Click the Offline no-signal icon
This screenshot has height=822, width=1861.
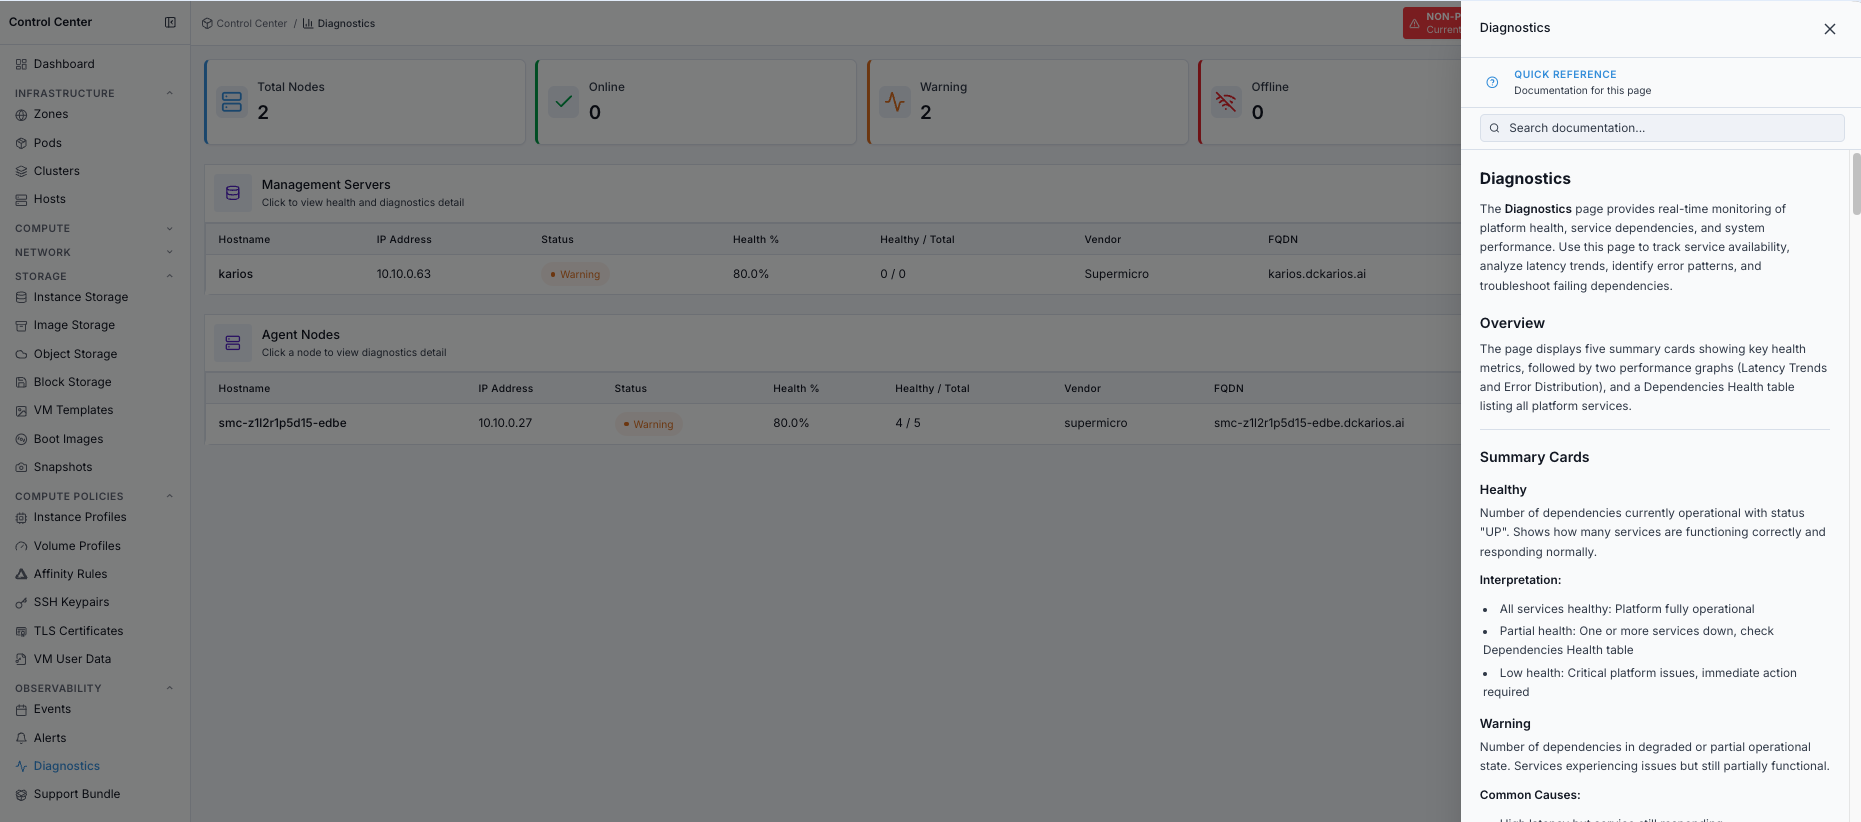click(1226, 102)
